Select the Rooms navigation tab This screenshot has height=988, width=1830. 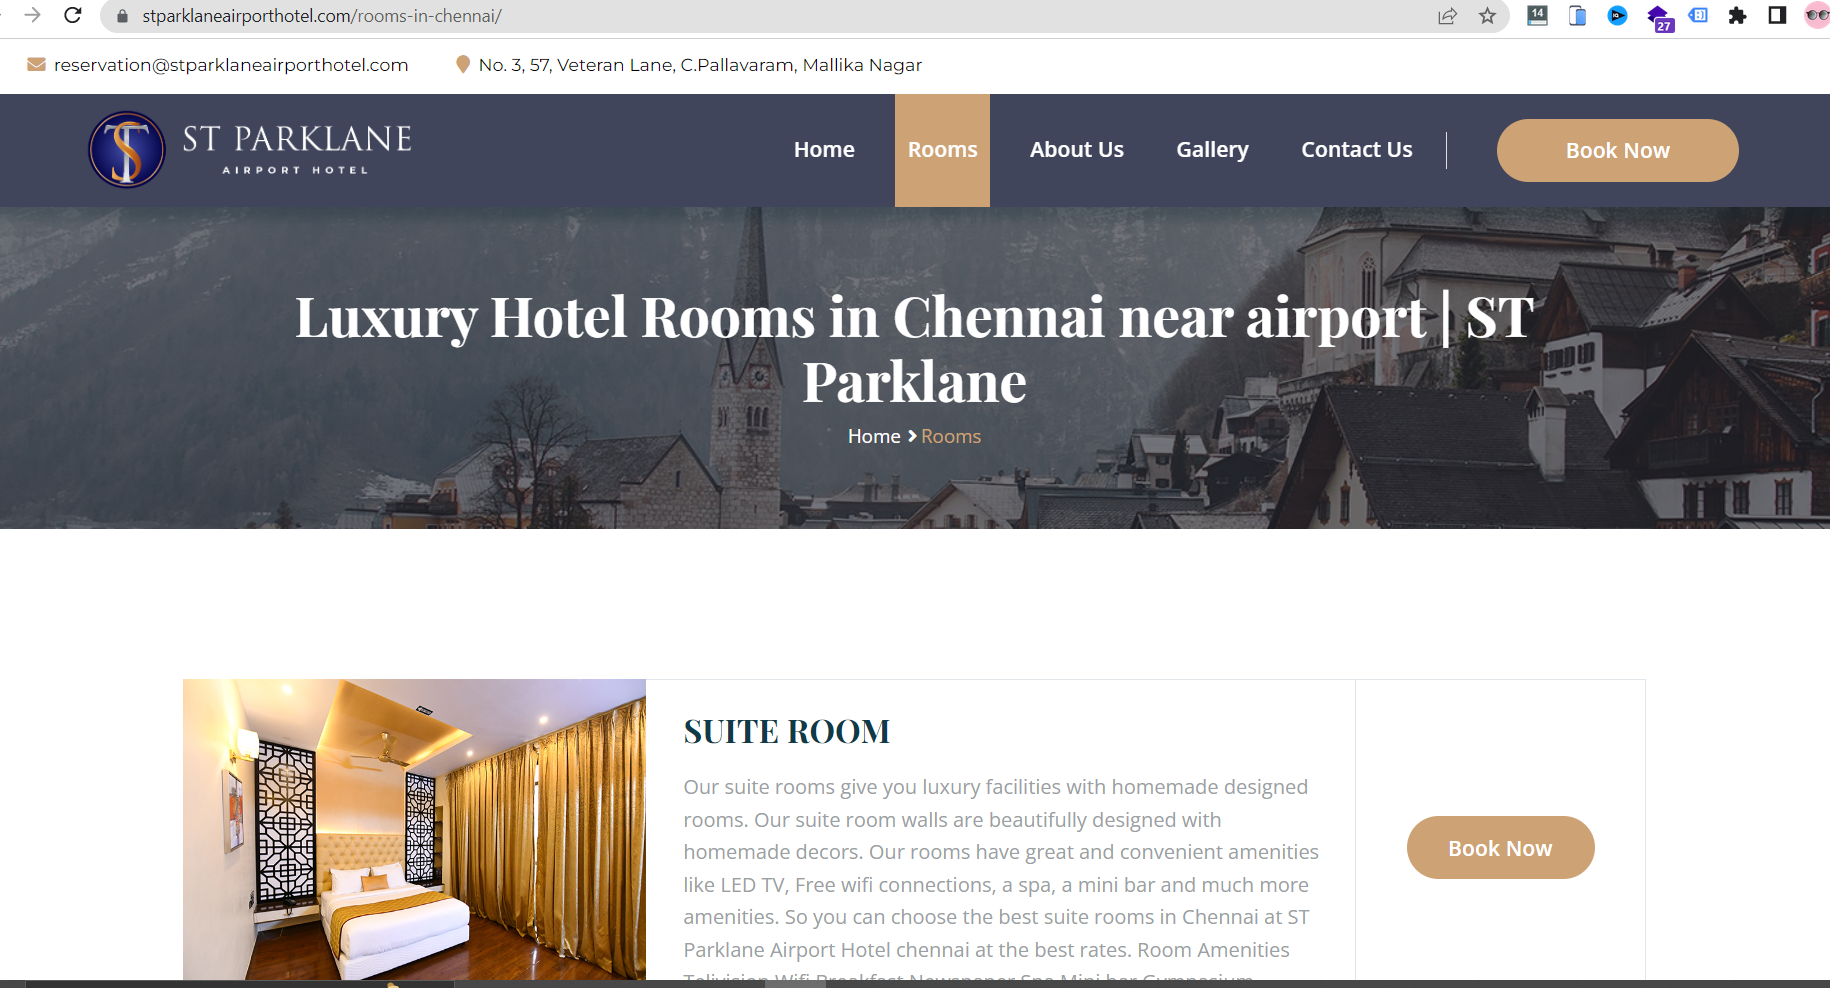(x=942, y=150)
